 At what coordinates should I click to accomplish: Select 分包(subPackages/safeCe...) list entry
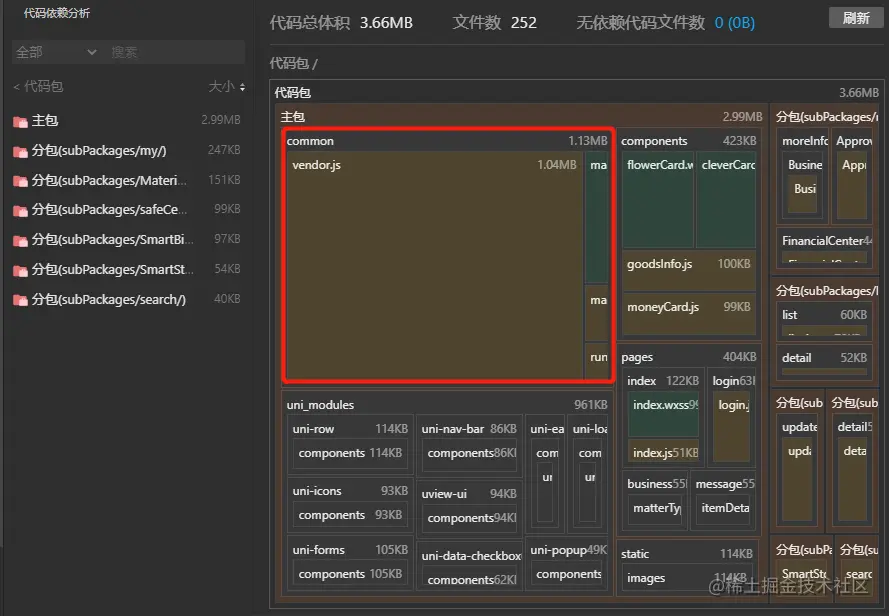(127, 210)
